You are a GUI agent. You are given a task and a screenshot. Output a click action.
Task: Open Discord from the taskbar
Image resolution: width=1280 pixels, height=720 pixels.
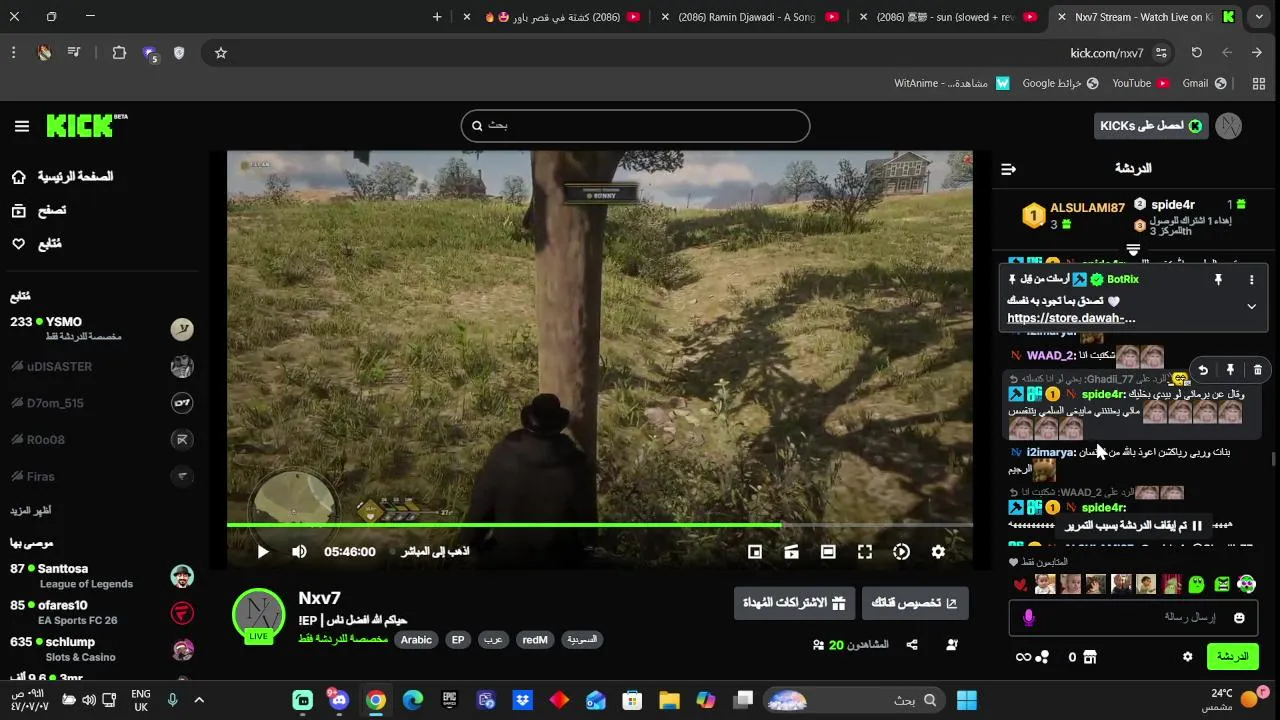(339, 700)
